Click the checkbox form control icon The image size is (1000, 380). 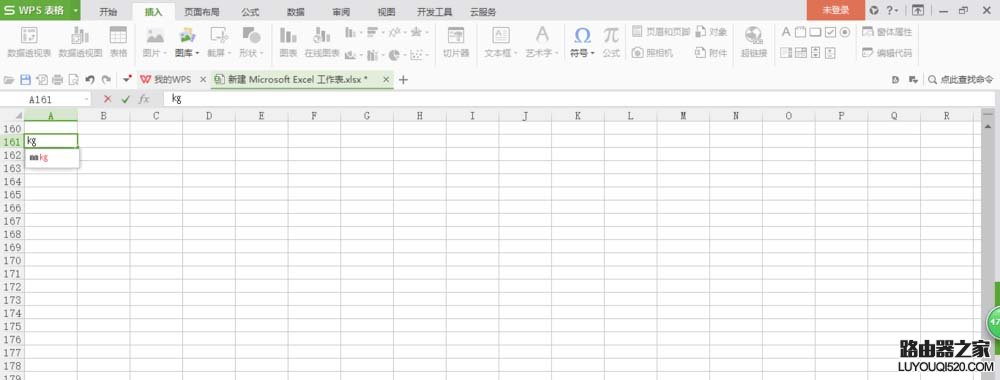coord(830,32)
